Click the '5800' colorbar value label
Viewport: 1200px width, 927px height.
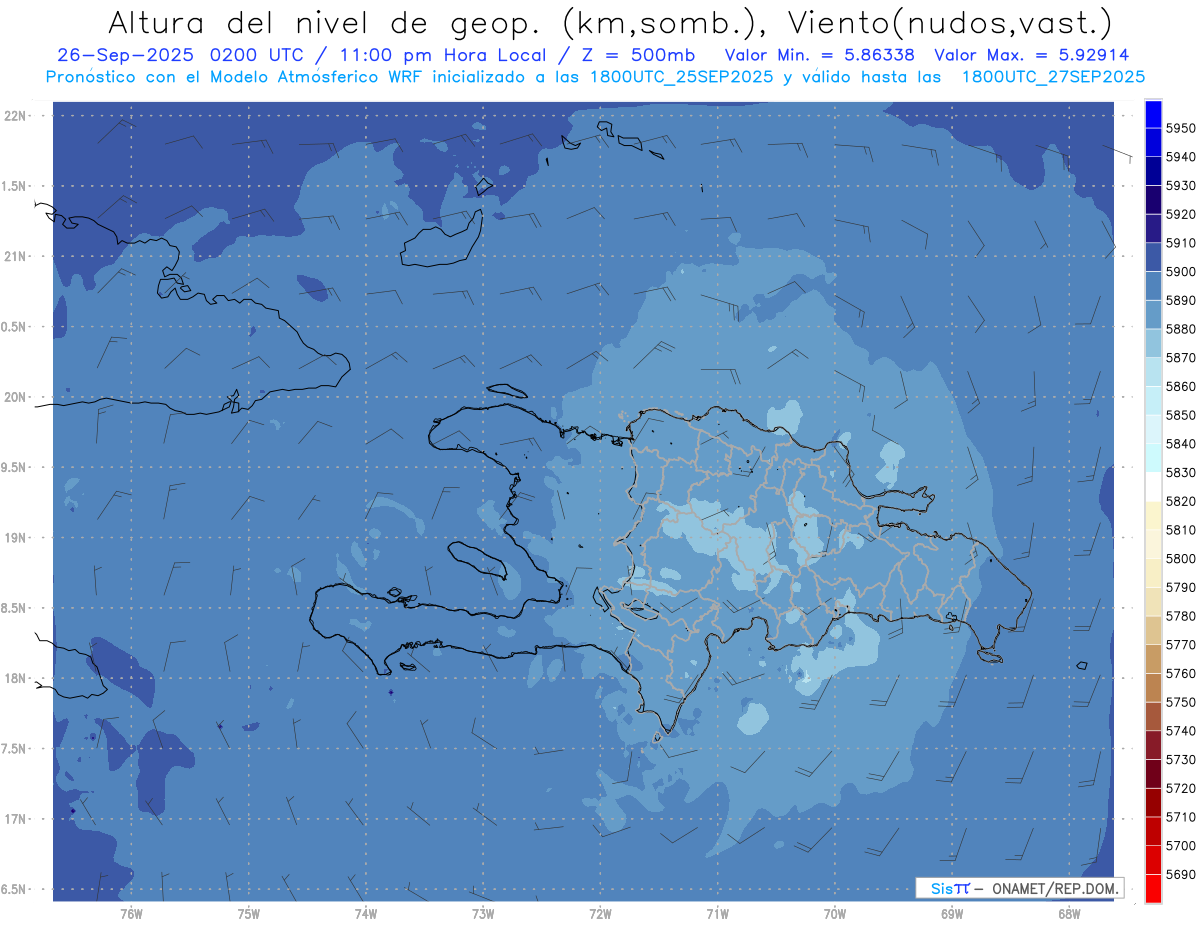click(x=1180, y=558)
